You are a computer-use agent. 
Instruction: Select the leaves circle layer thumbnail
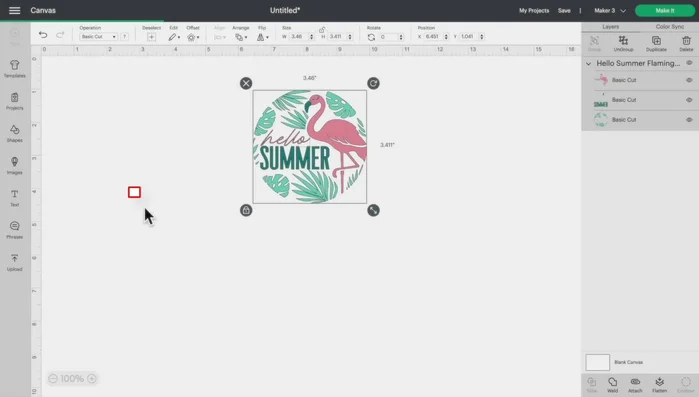tap(600, 120)
